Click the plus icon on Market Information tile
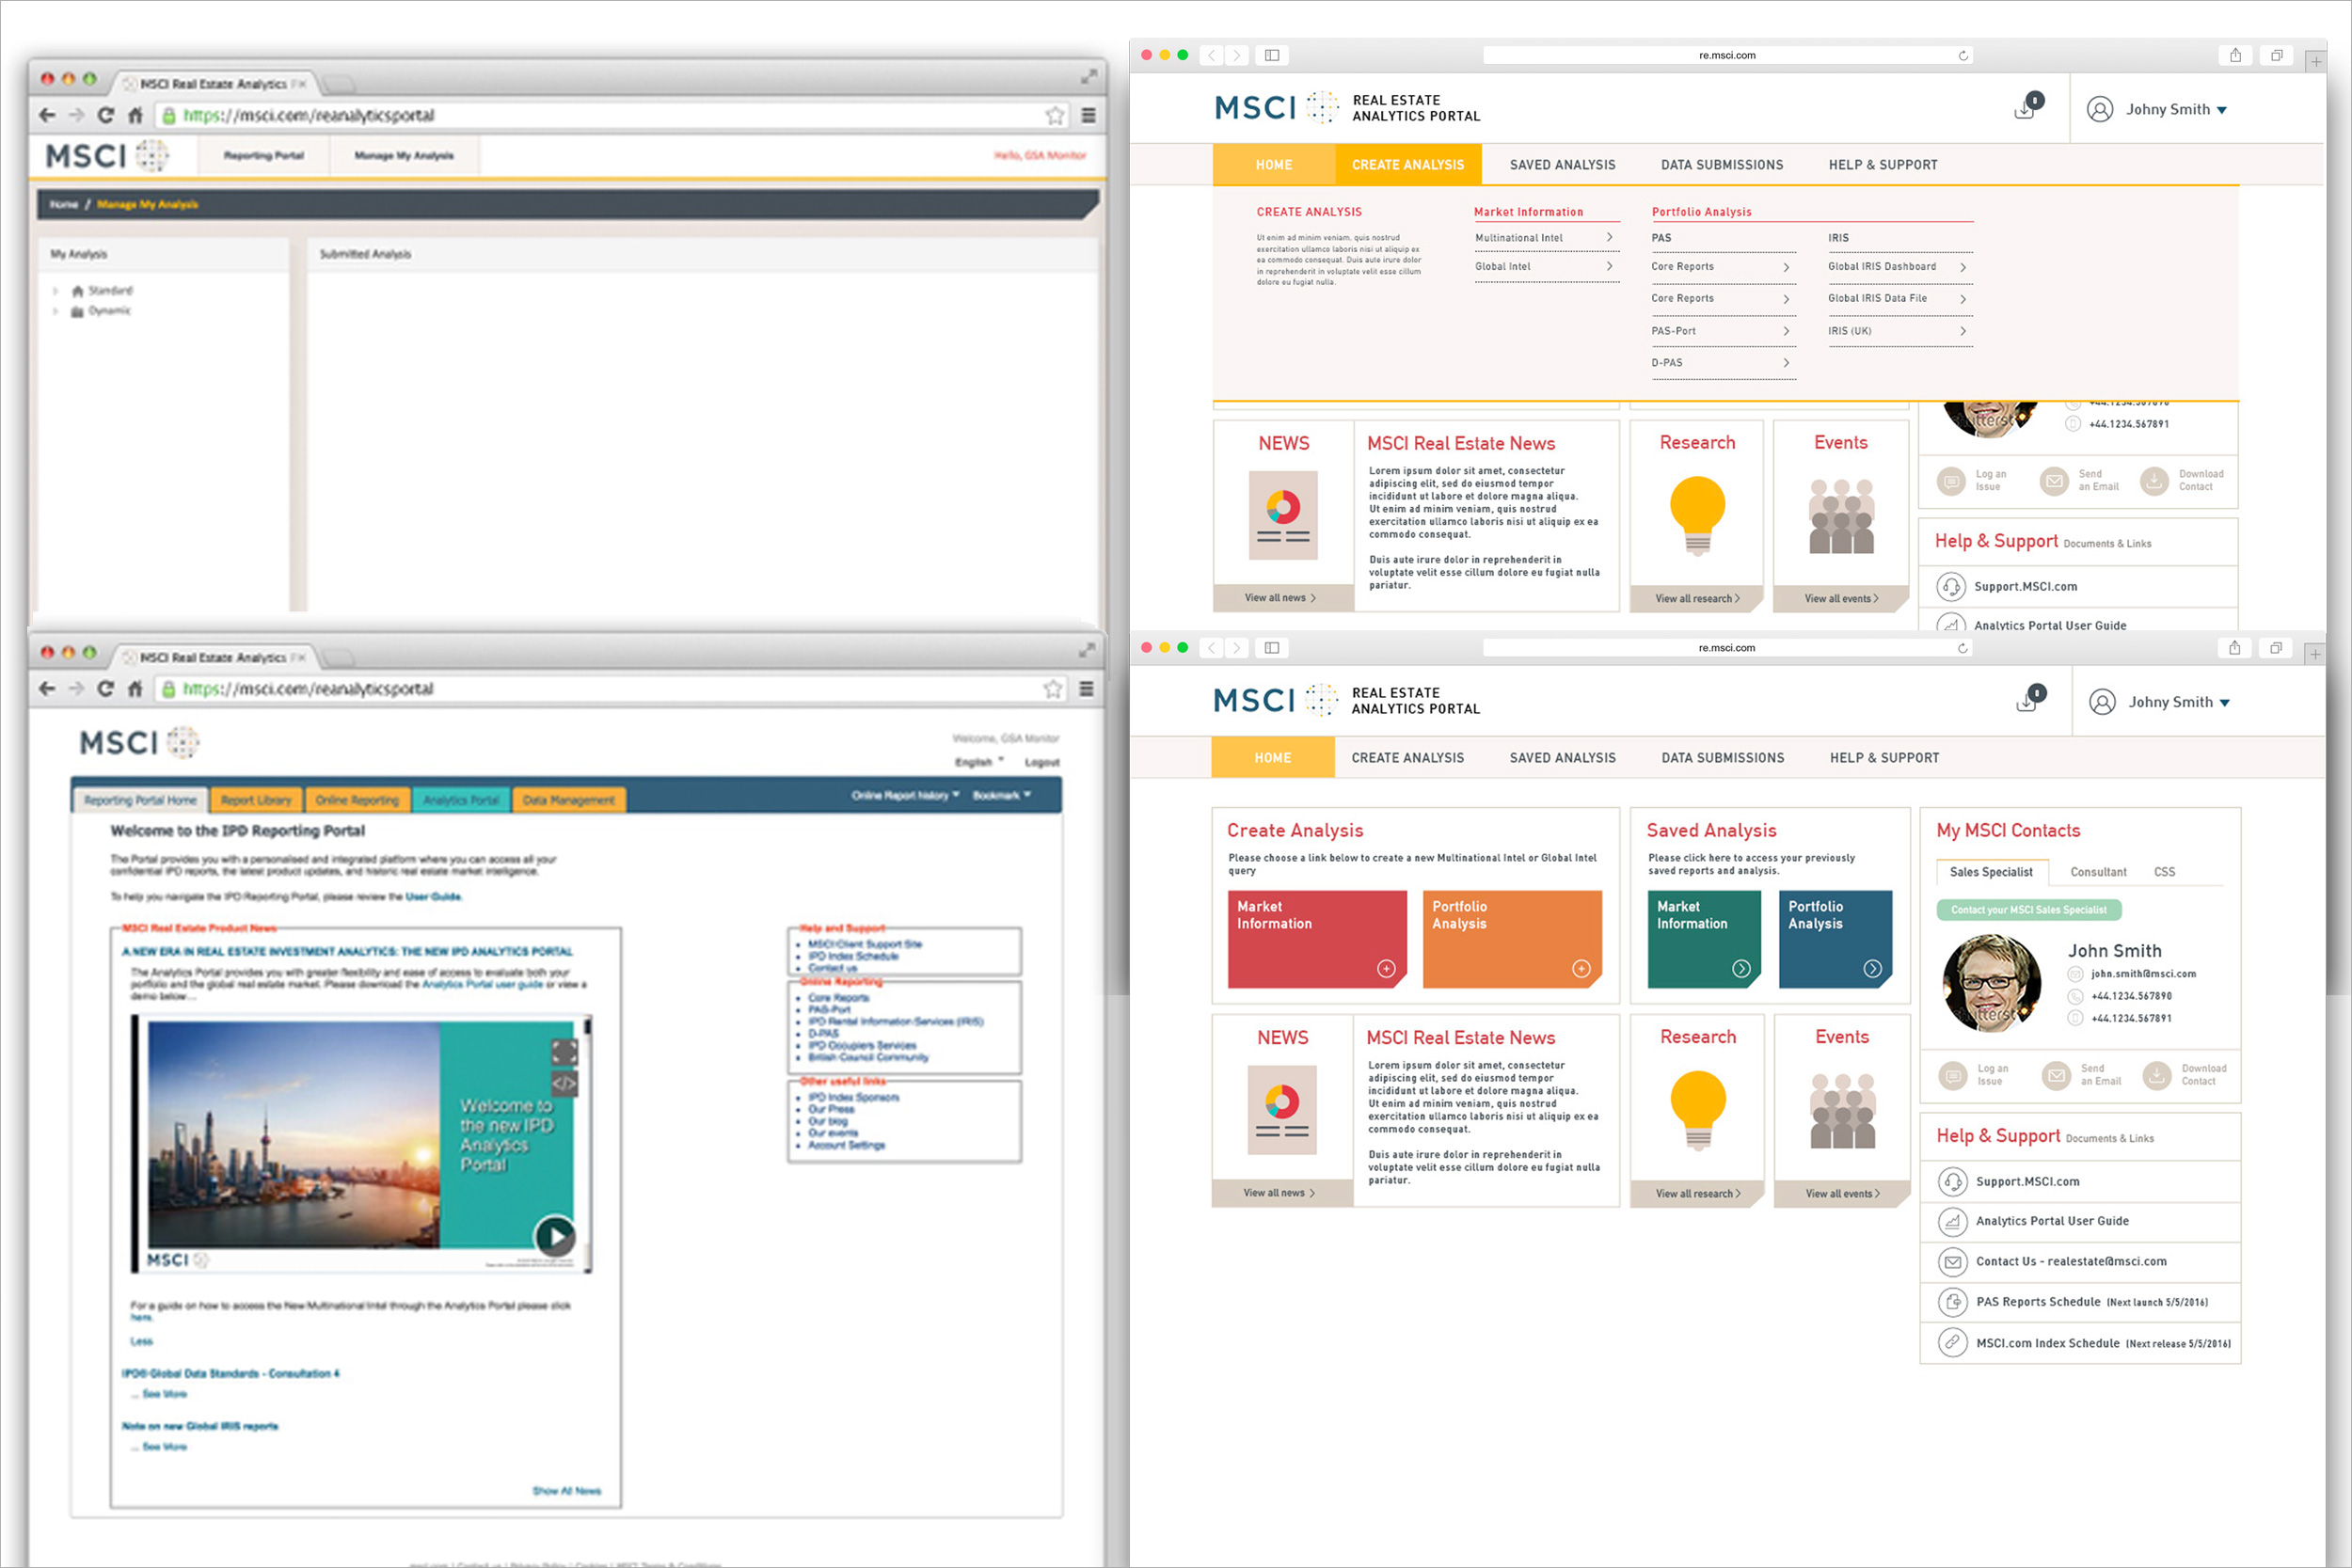 pos(1386,968)
